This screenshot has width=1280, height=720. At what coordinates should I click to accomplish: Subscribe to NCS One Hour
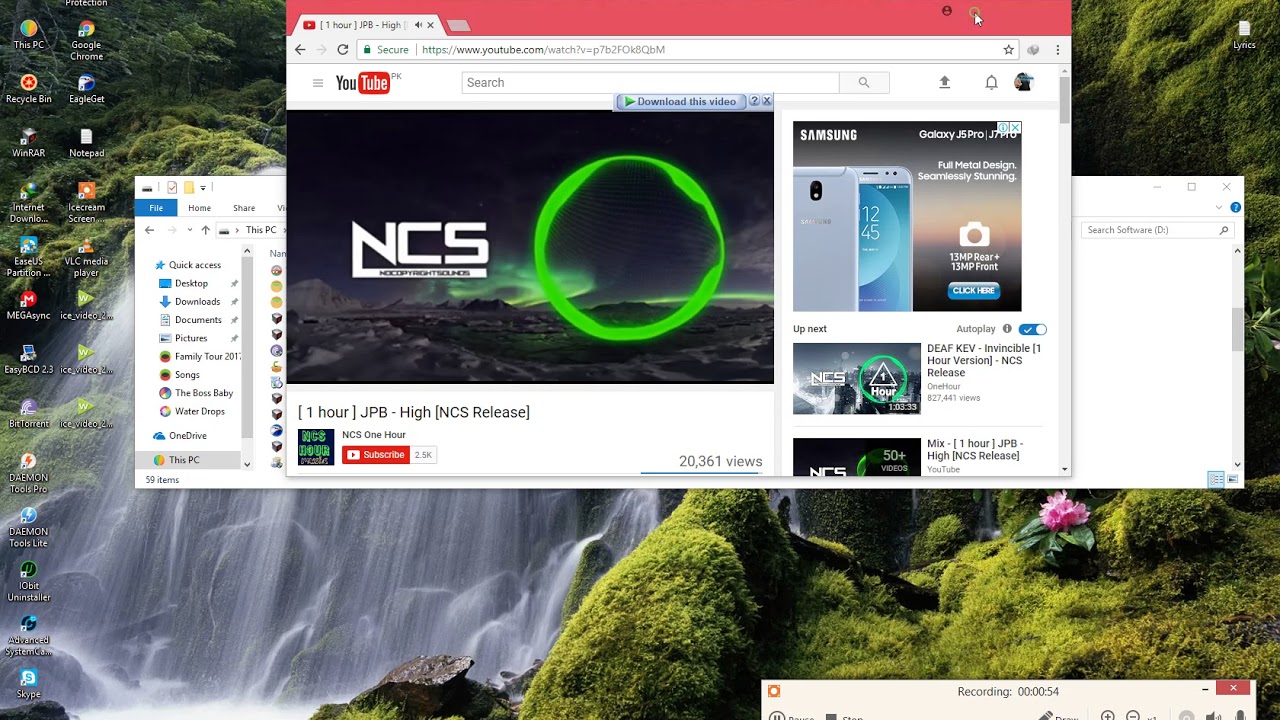(x=376, y=455)
